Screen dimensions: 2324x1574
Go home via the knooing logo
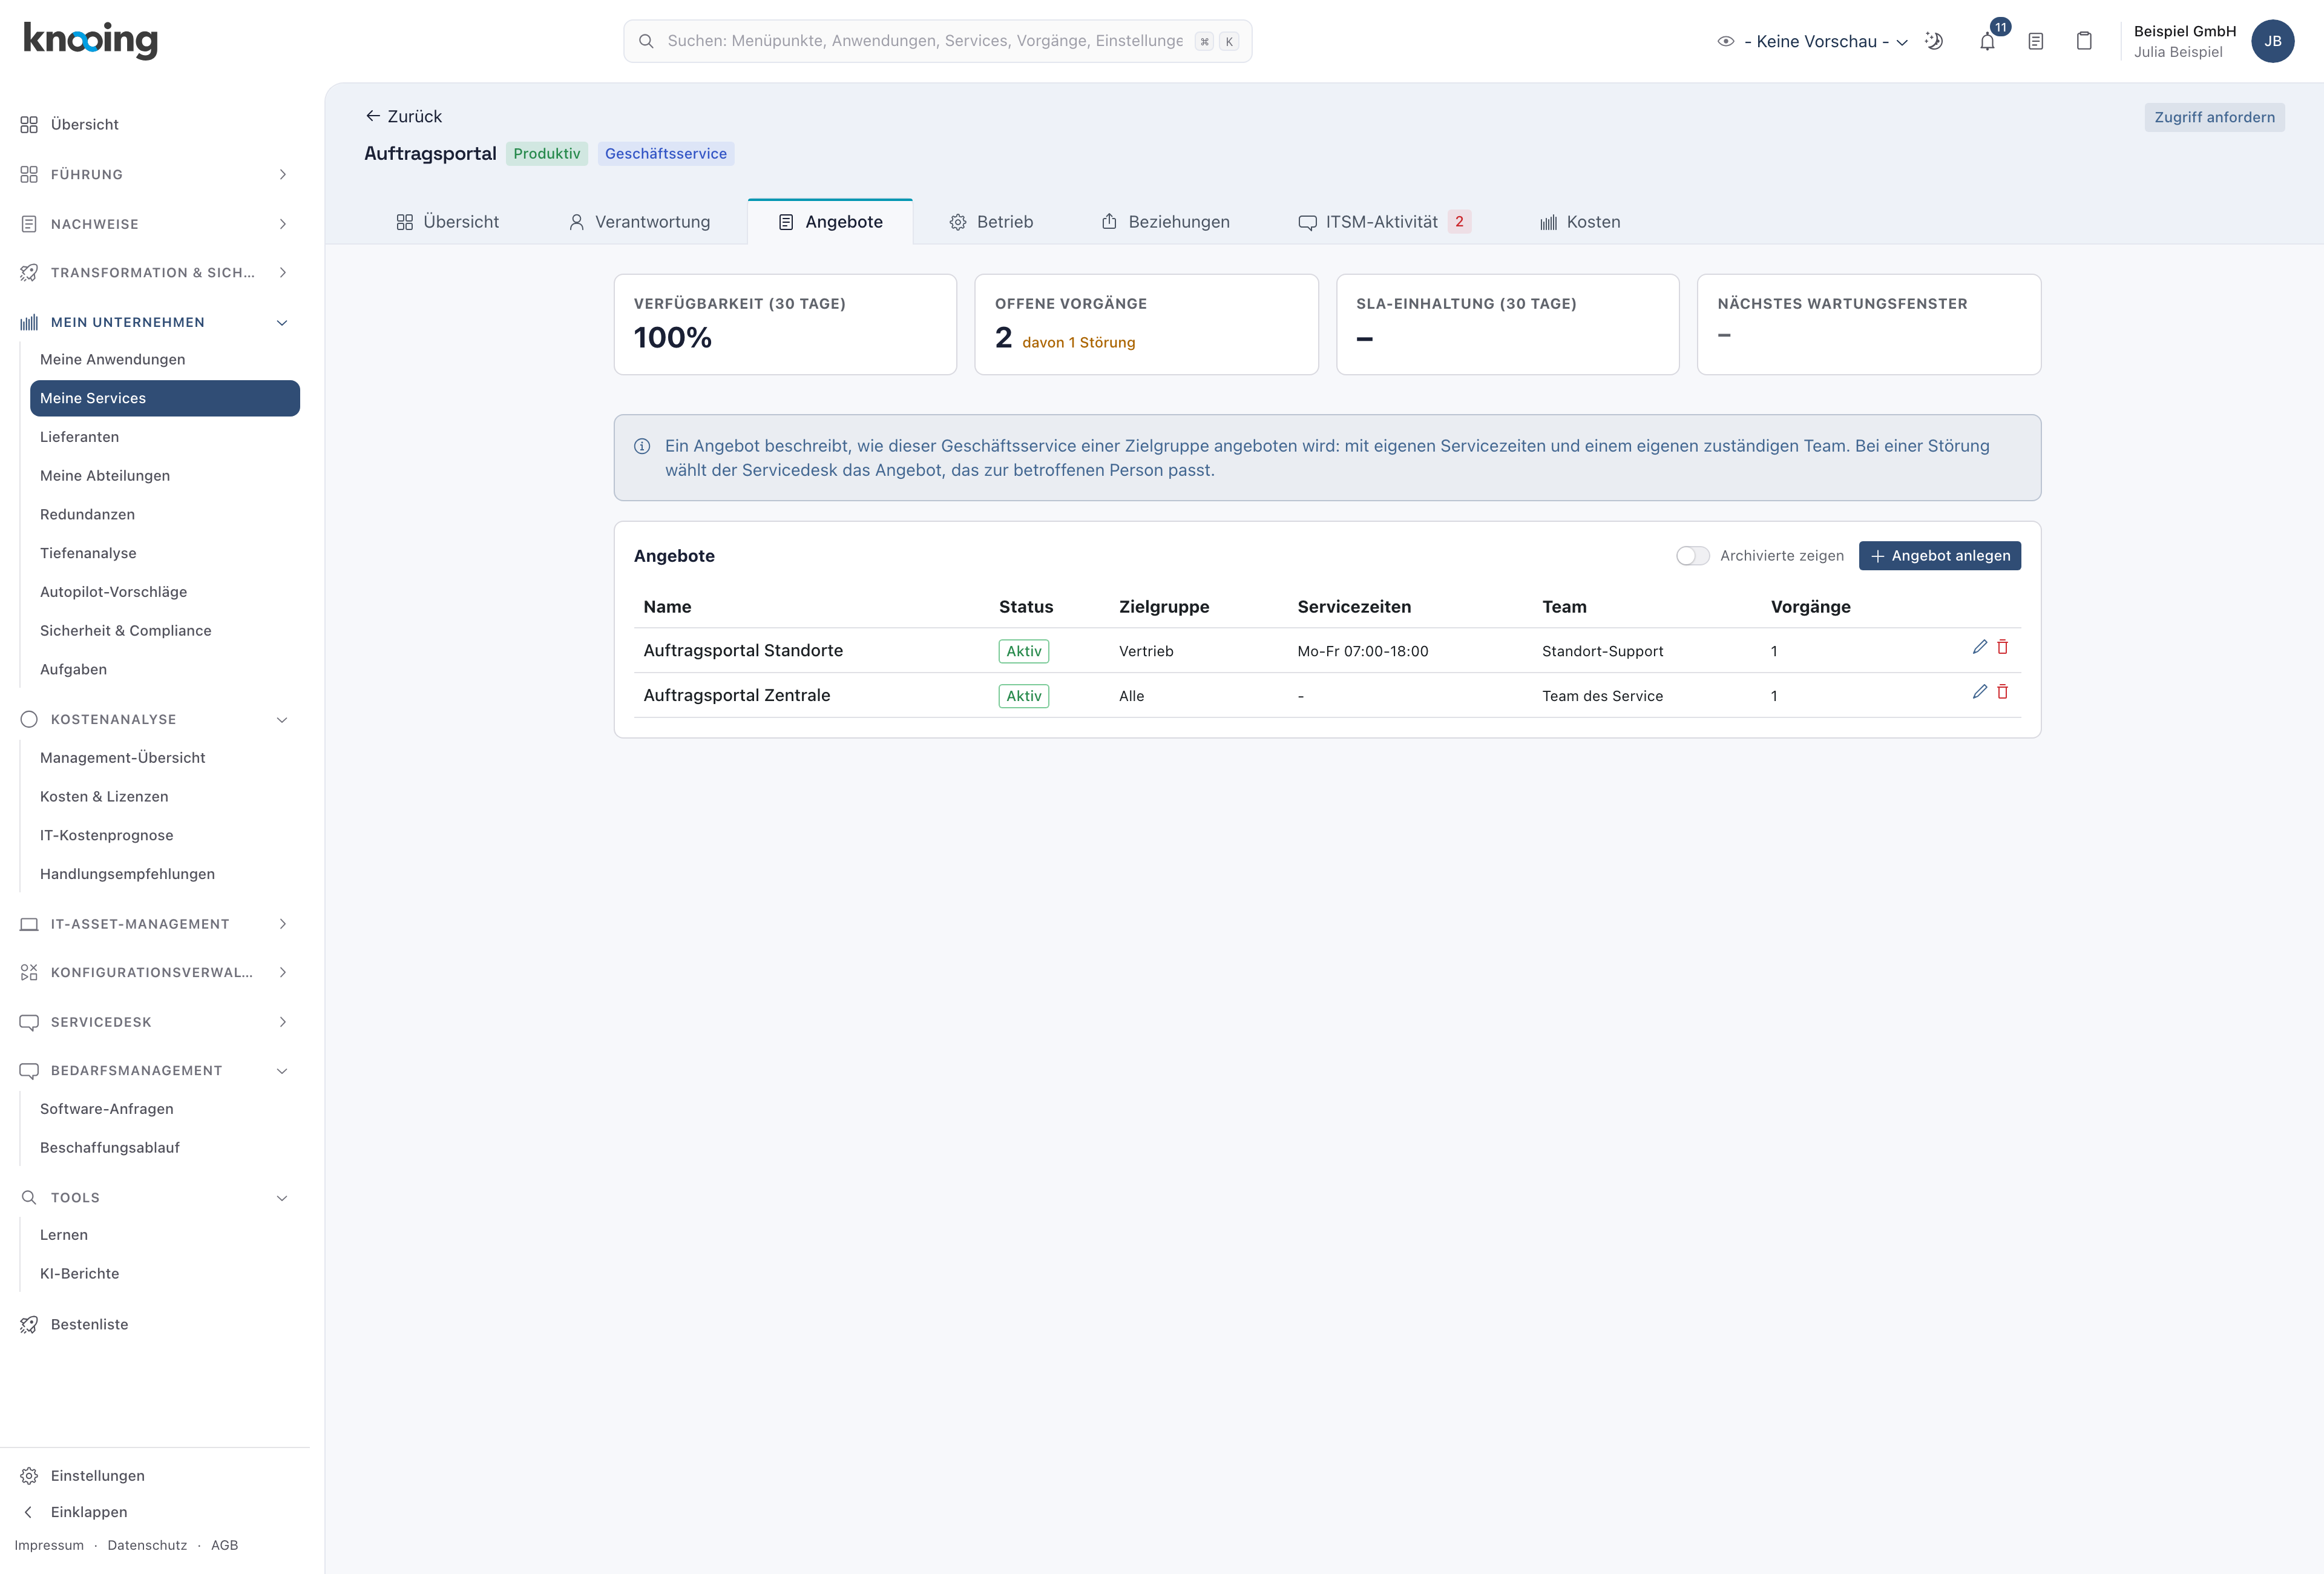point(90,40)
